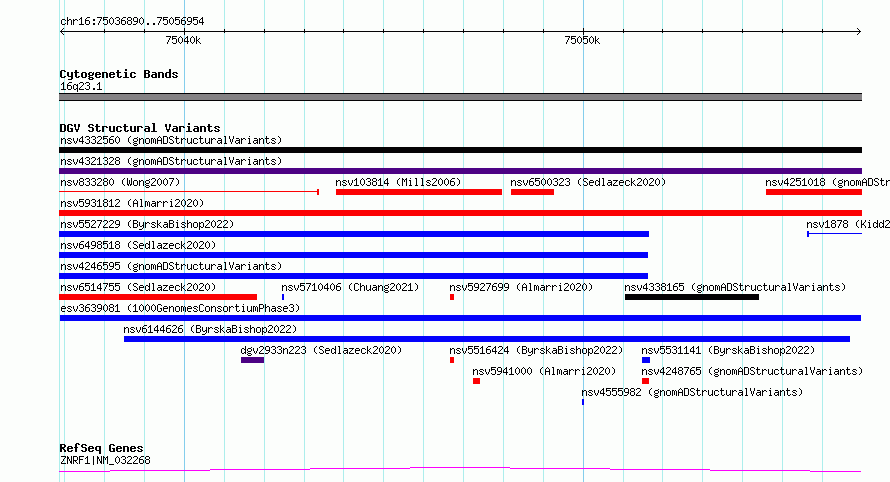The width and height of the screenshot is (890, 482).
Task: Click the right arrow of the ruler
Action: [x=859, y=31]
